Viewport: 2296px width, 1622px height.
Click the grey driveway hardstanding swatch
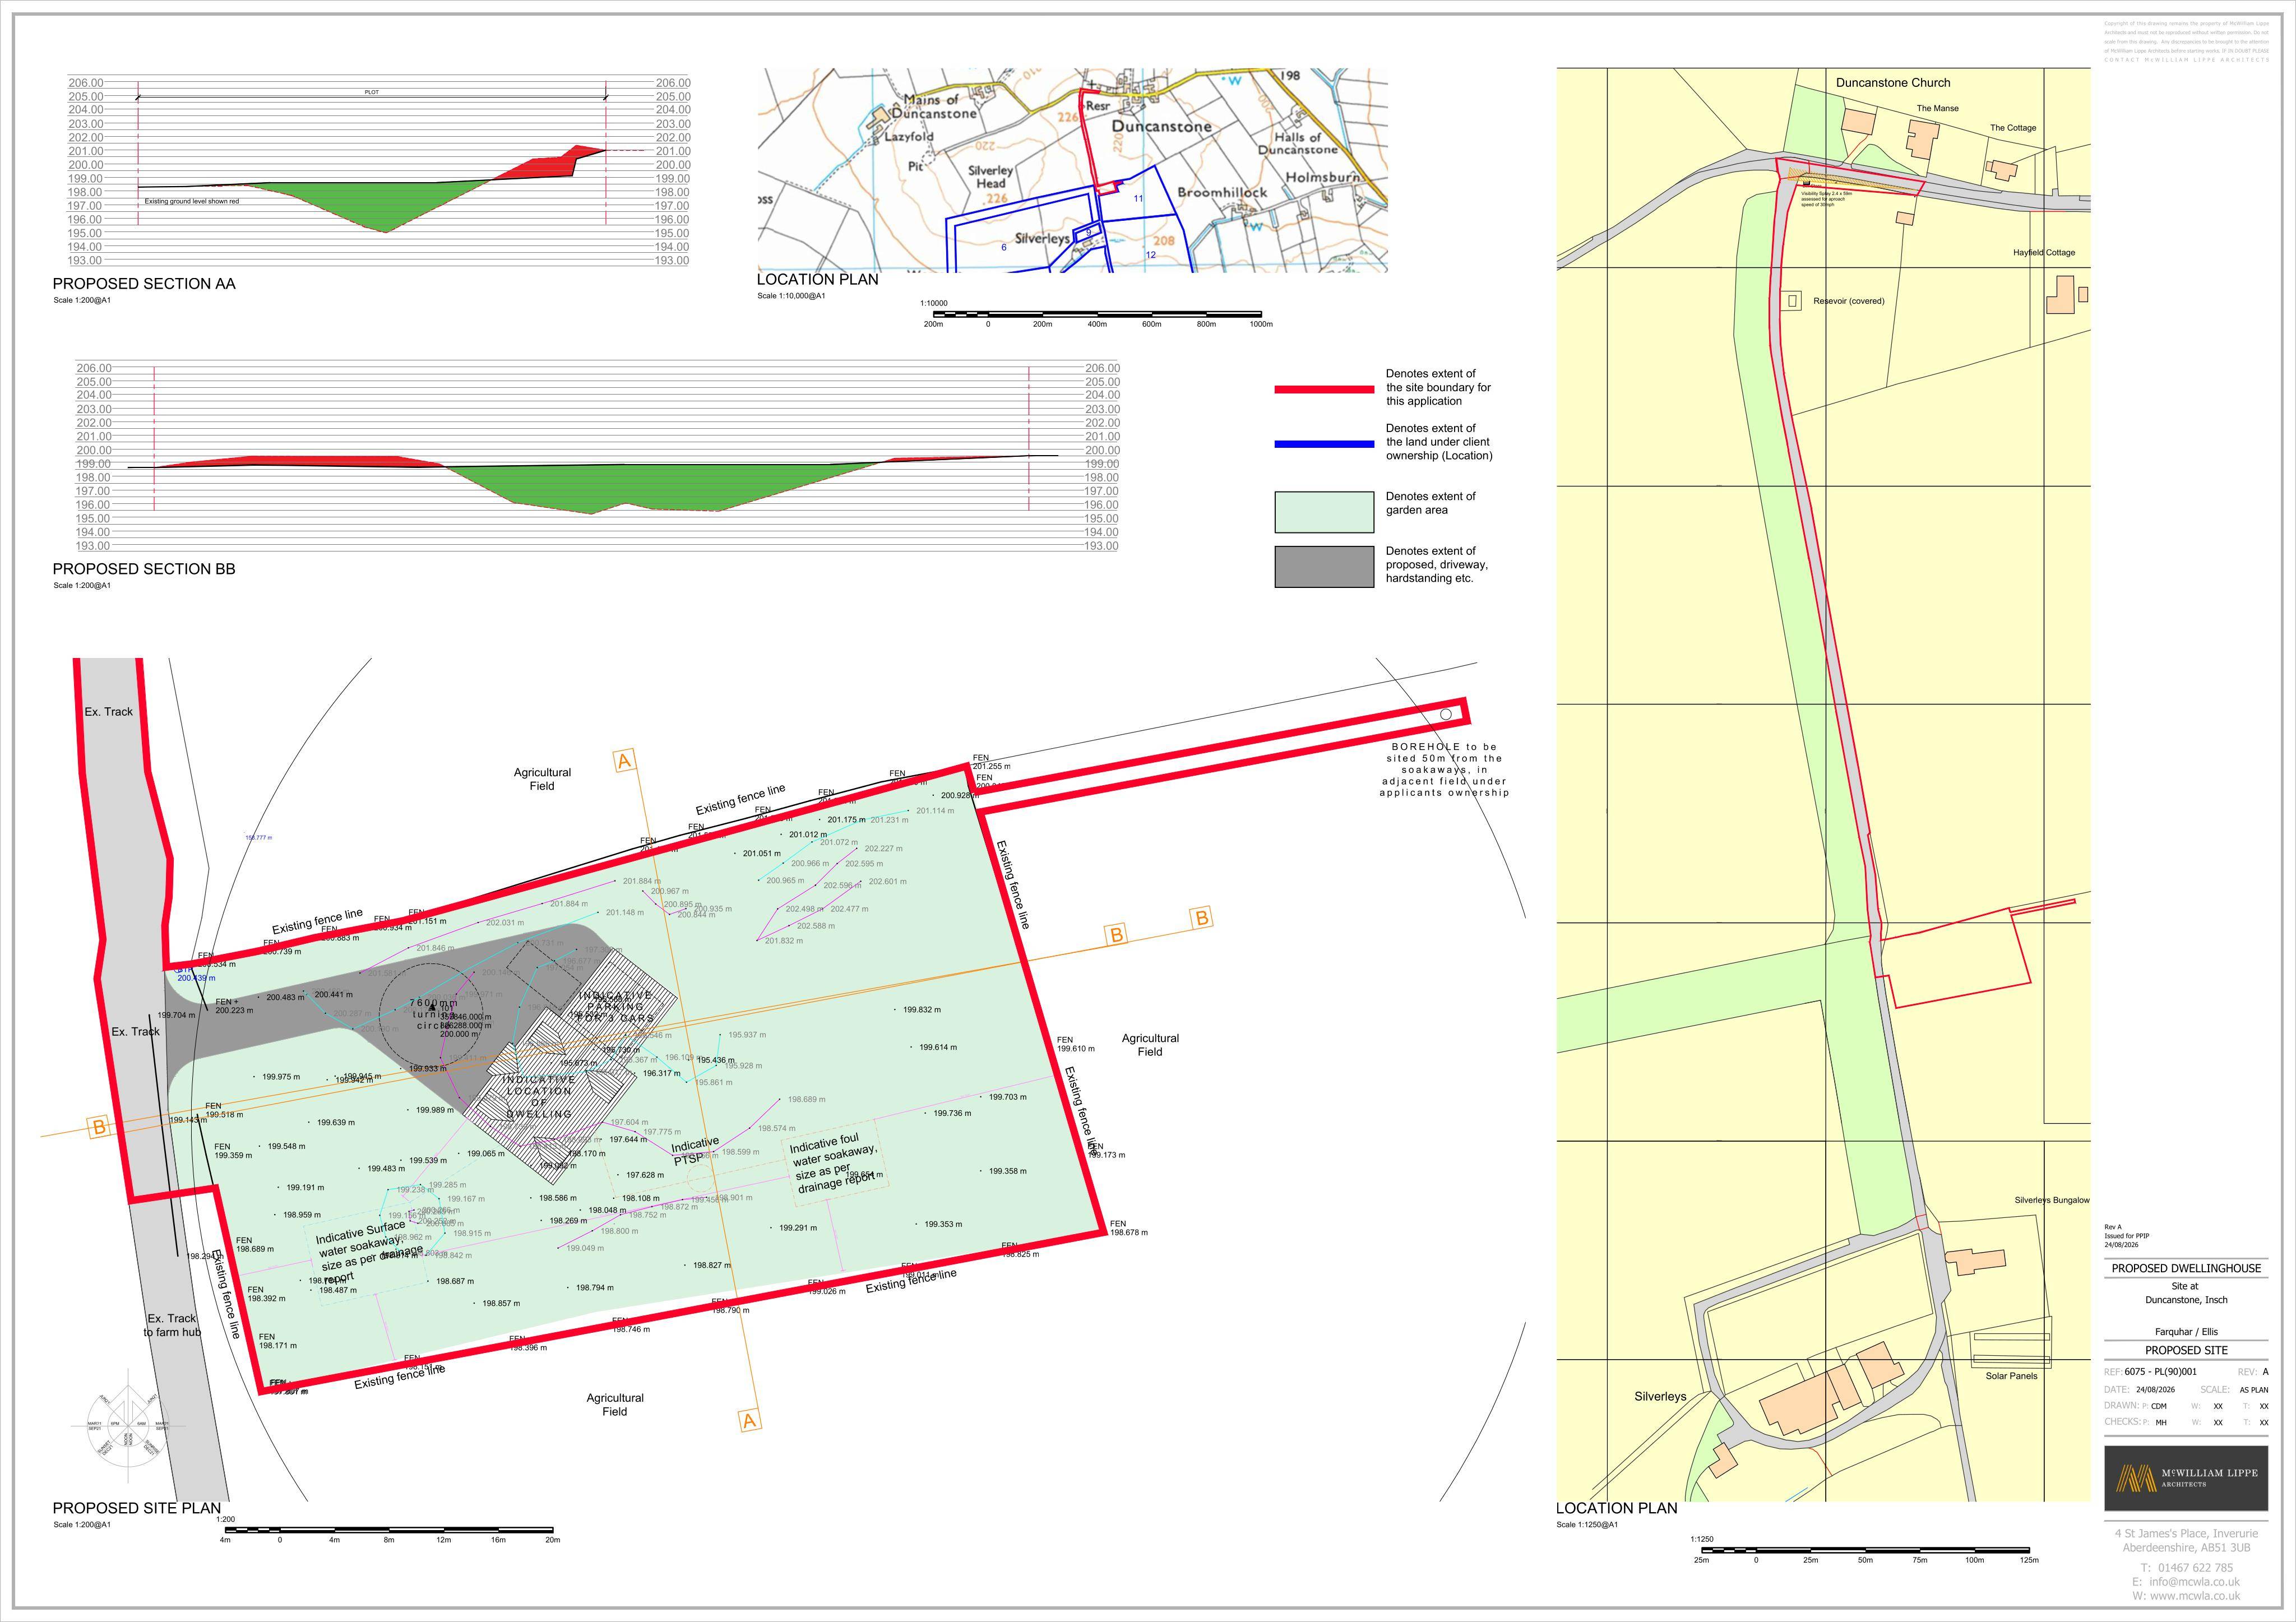pyautogui.click(x=1324, y=566)
